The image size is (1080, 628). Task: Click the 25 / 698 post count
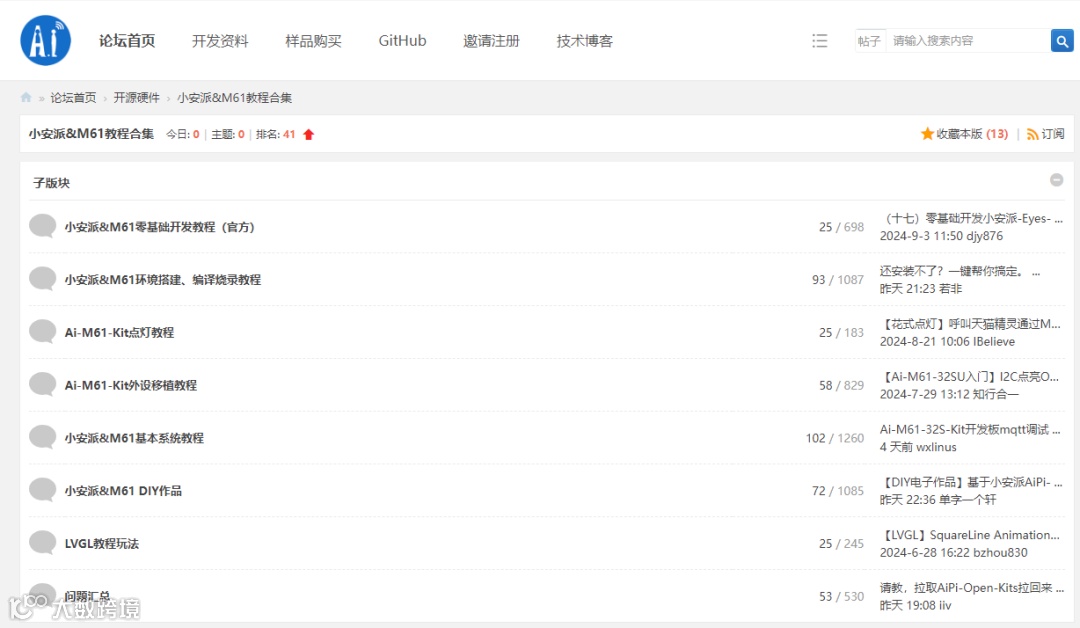(841, 227)
